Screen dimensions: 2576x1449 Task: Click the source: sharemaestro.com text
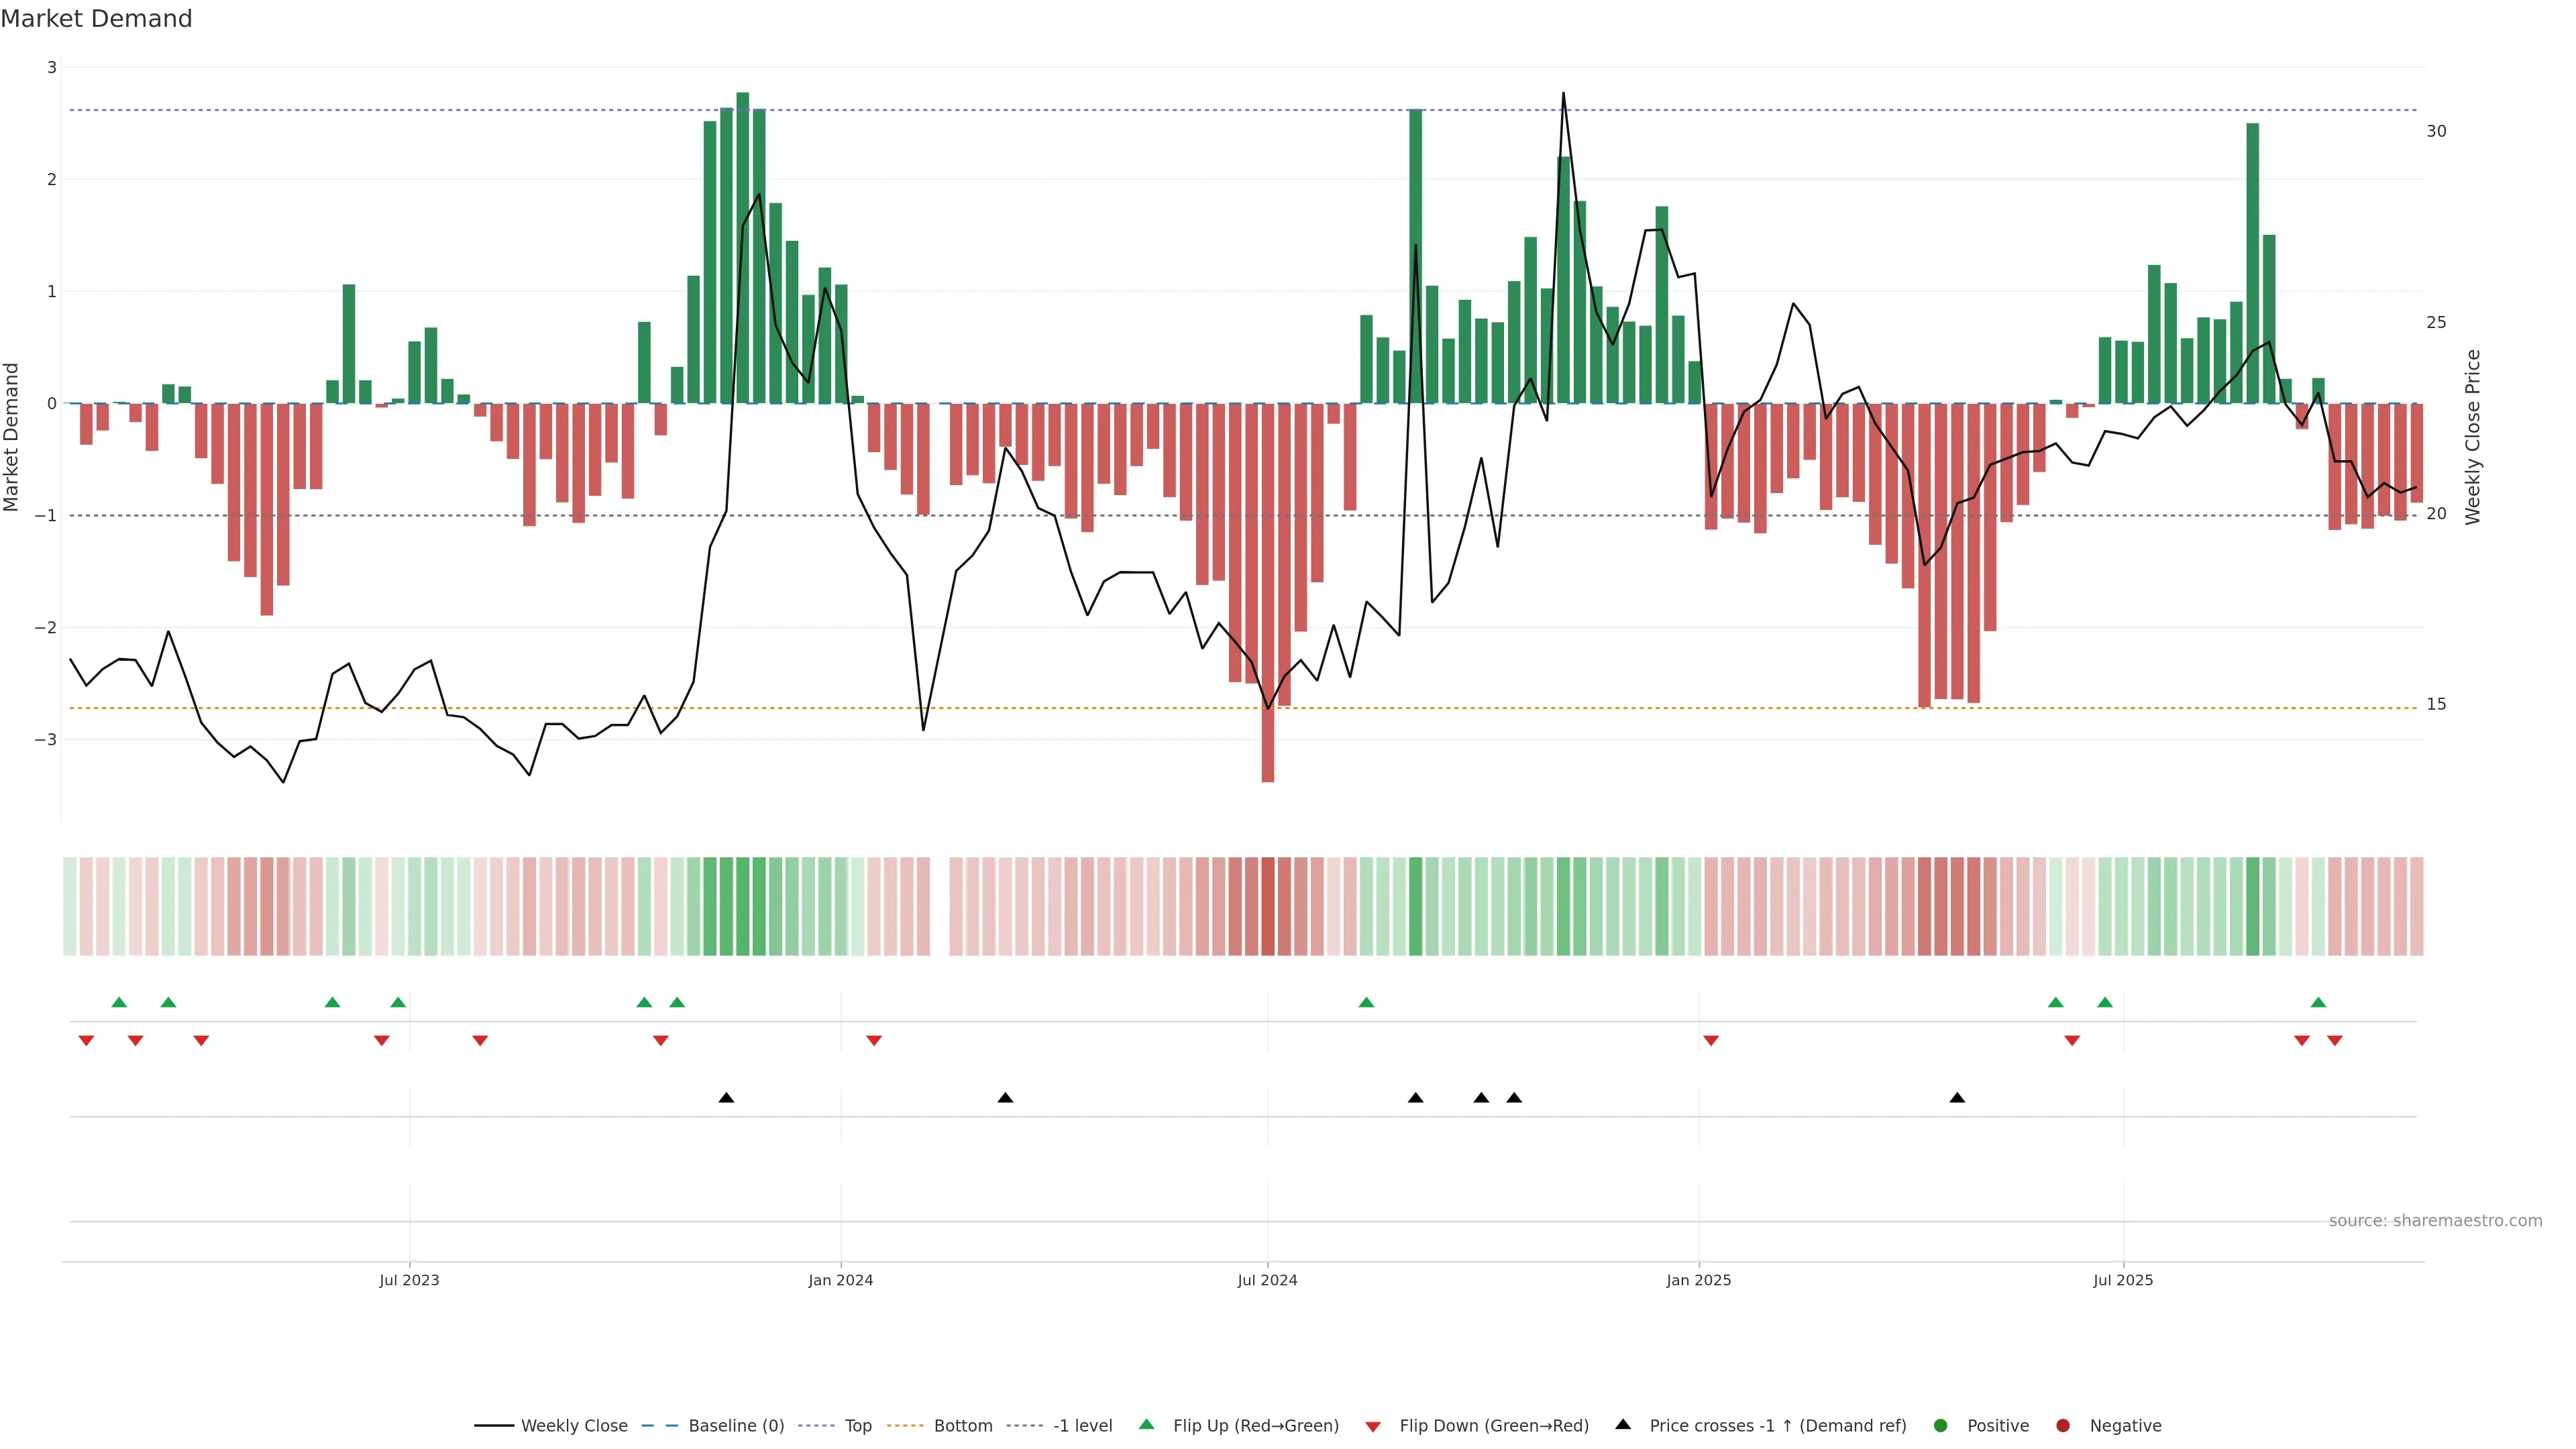[2435, 1221]
